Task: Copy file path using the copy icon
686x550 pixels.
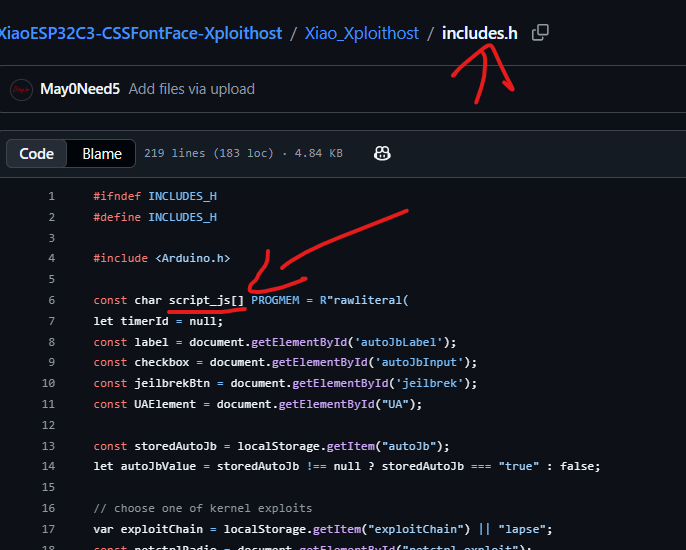Action: coord(540,33)
